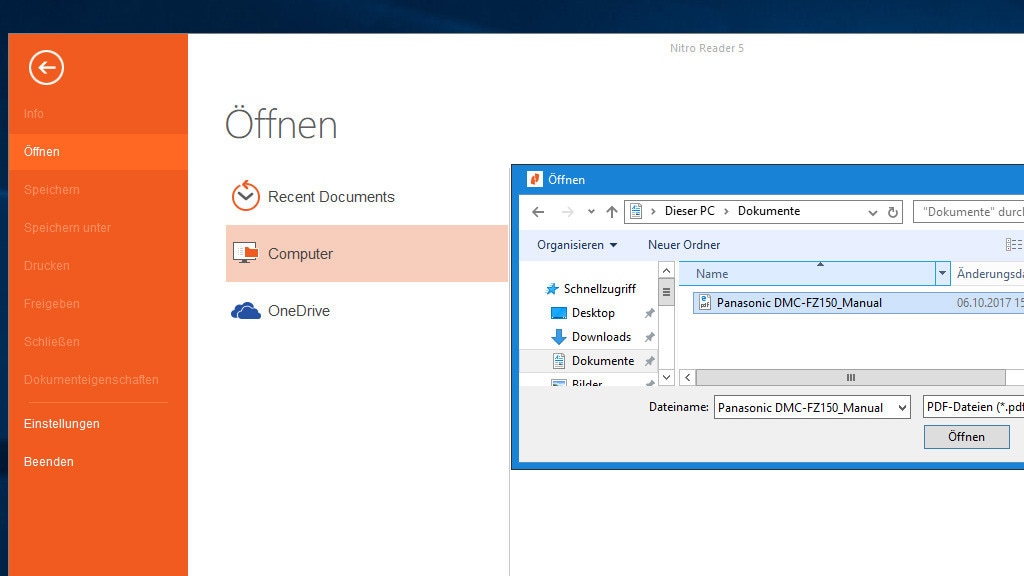Go back using the dialog's left arrow

click(538, 212)
